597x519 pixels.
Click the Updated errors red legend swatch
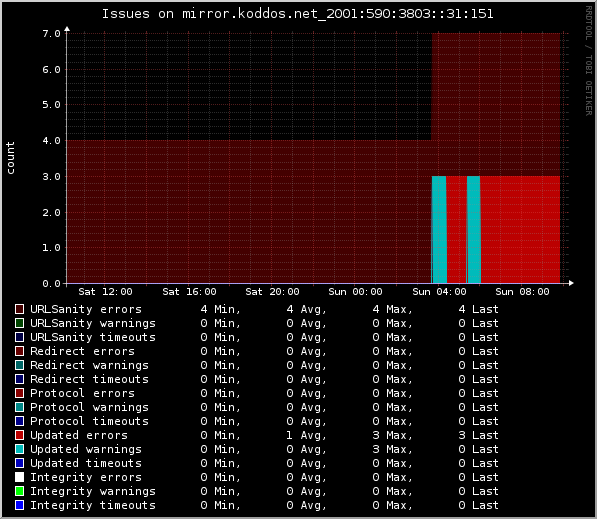click(19, 435)
